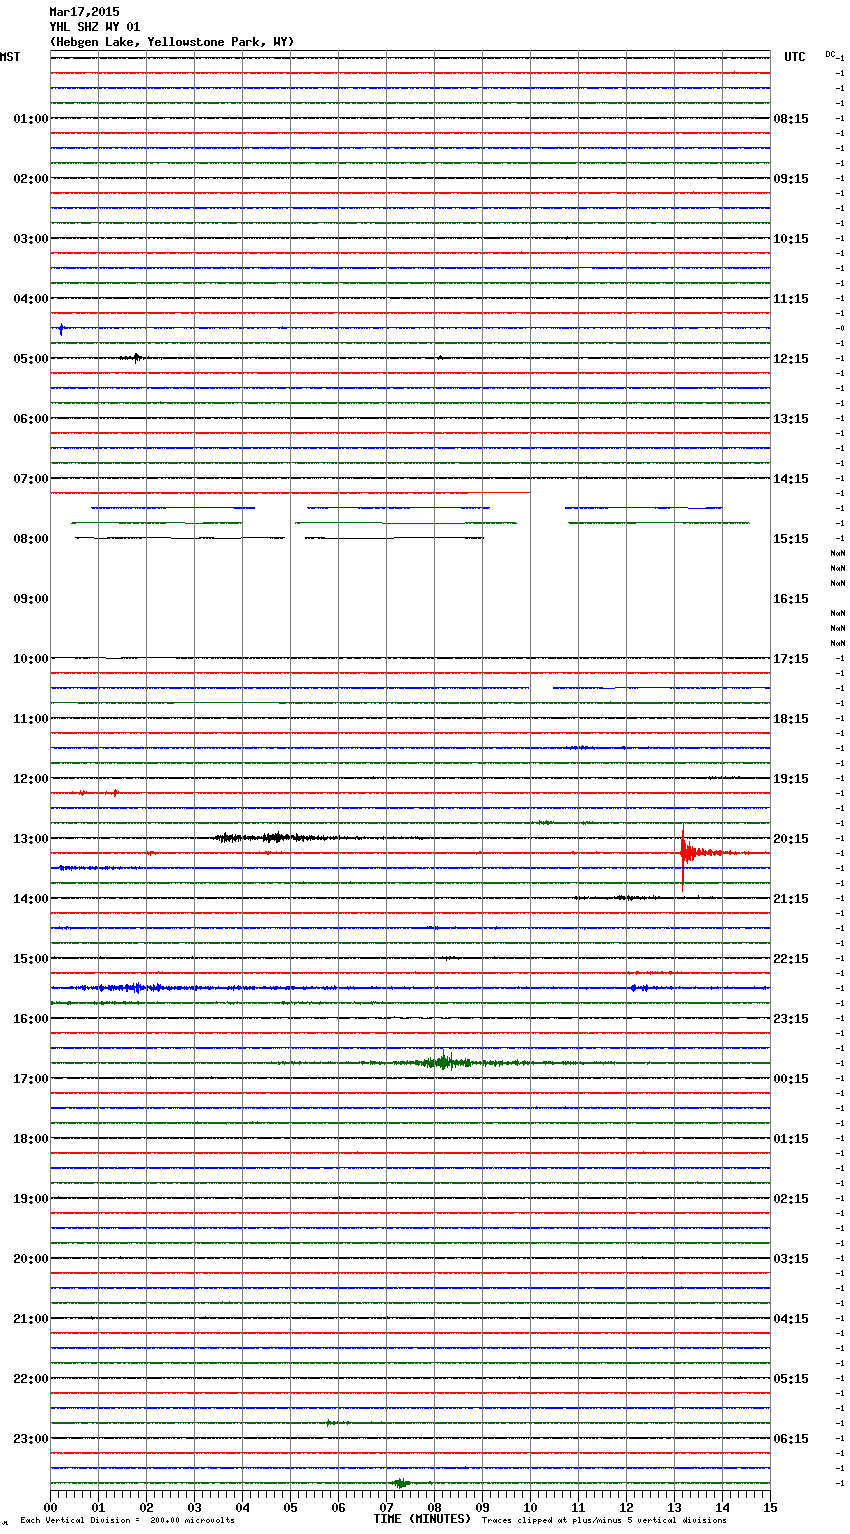The height and width of the screenshot is (1534, 850).
Task: Click the '21:00' MST hour label
Action: click(30, 1319)
